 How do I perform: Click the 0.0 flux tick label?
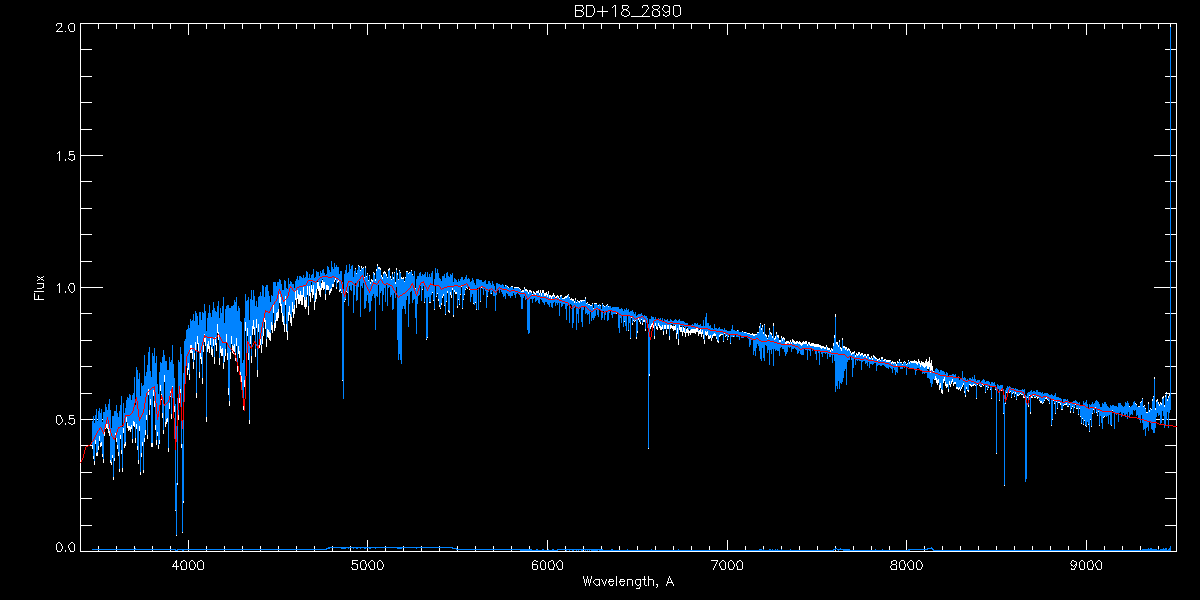point(65,547)
